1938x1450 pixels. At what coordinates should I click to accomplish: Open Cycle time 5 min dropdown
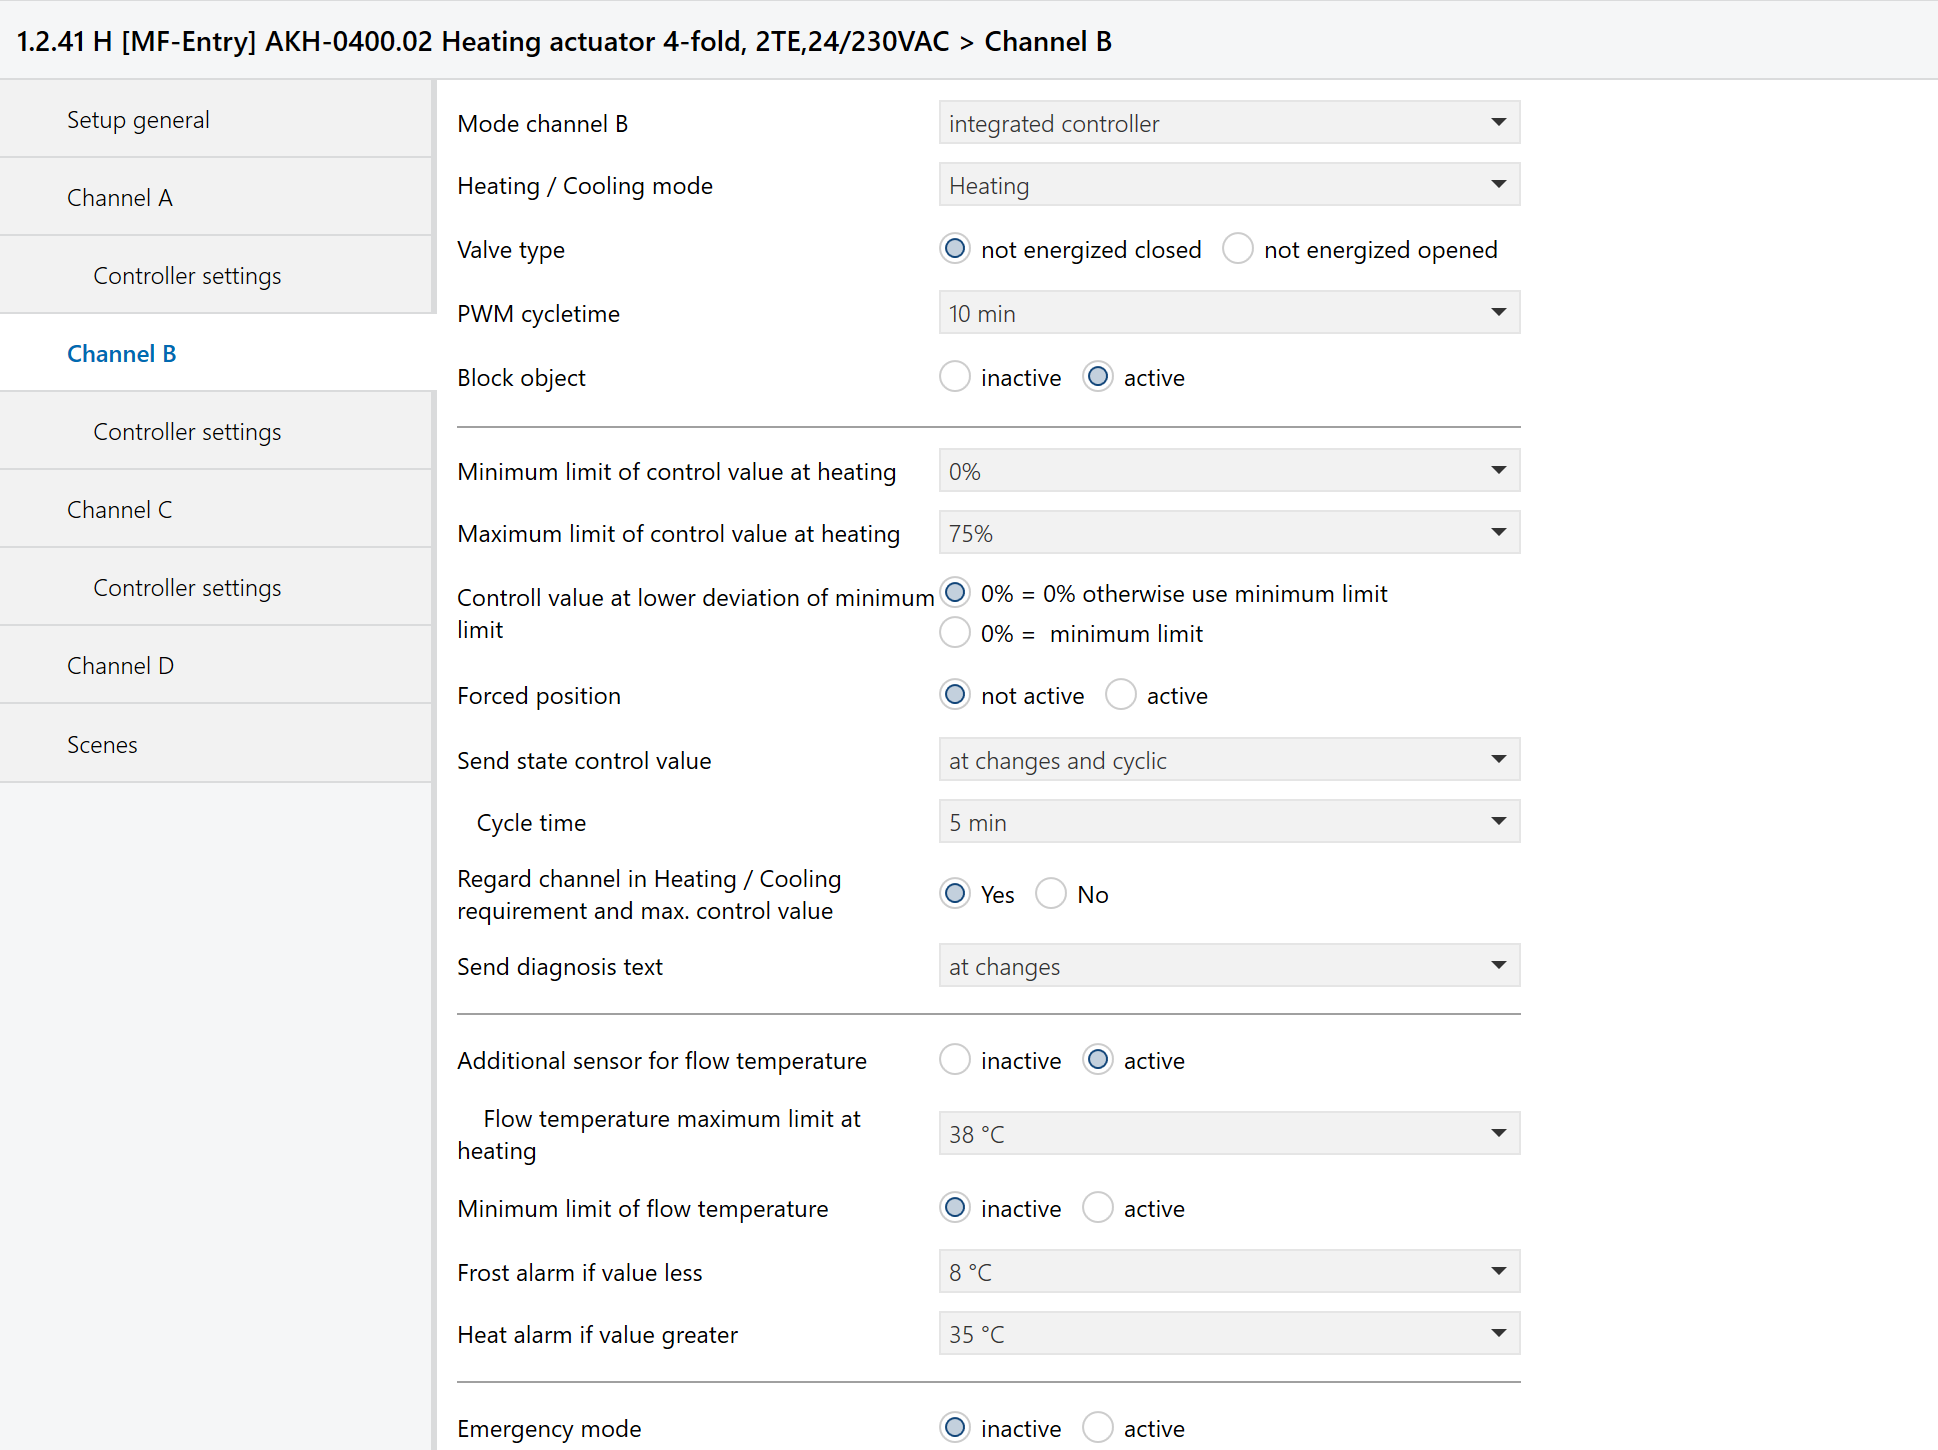point(1228,822)
